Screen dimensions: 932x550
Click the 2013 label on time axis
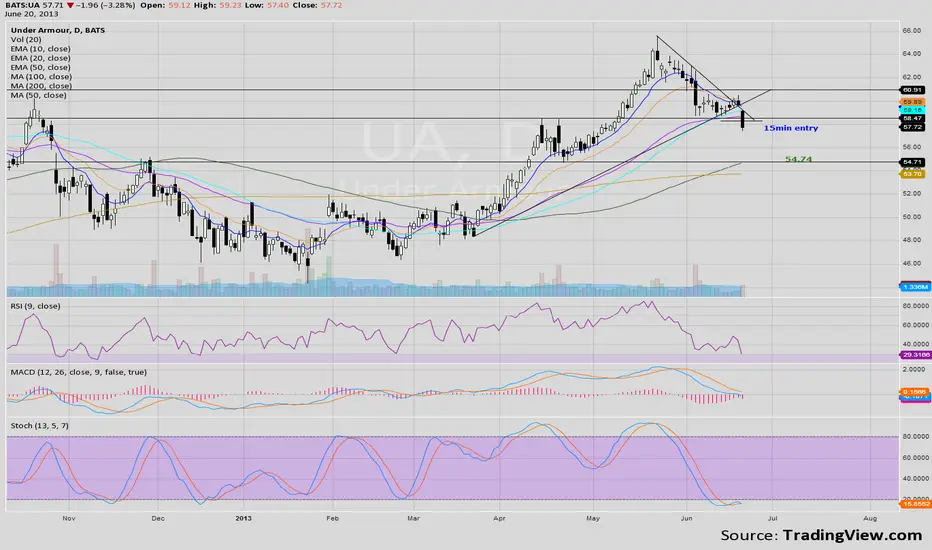(x=243, y=518)
